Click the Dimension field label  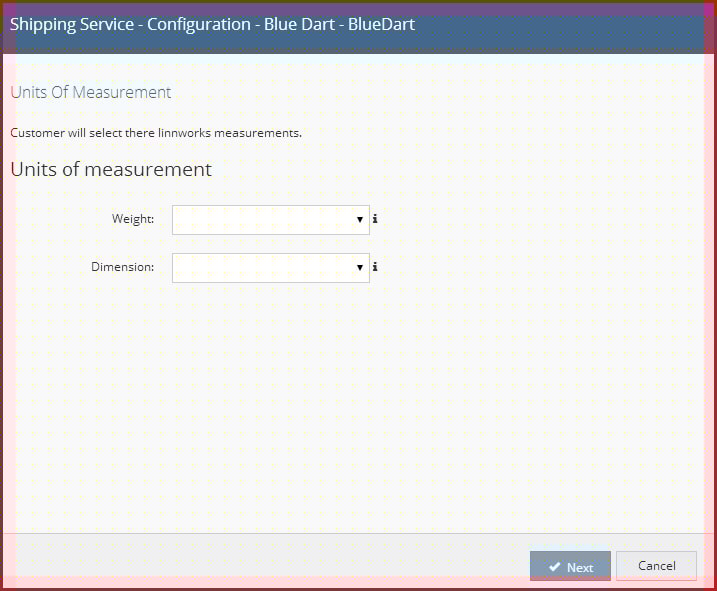(123, 267)
